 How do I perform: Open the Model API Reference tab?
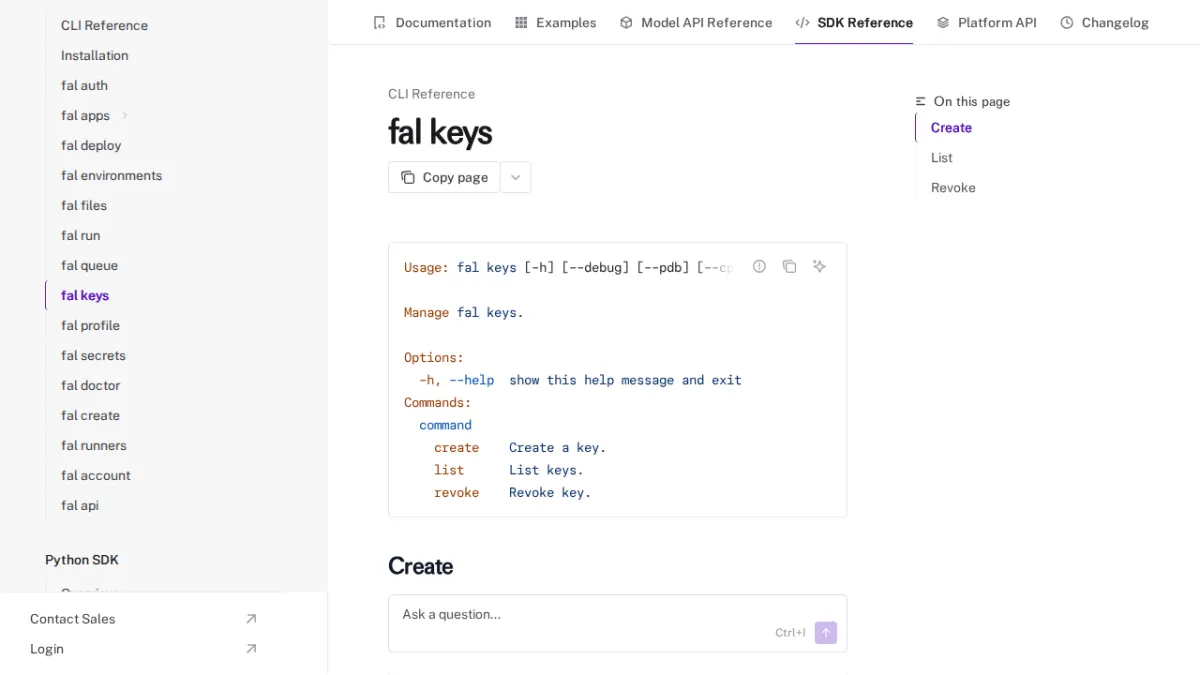696,22
